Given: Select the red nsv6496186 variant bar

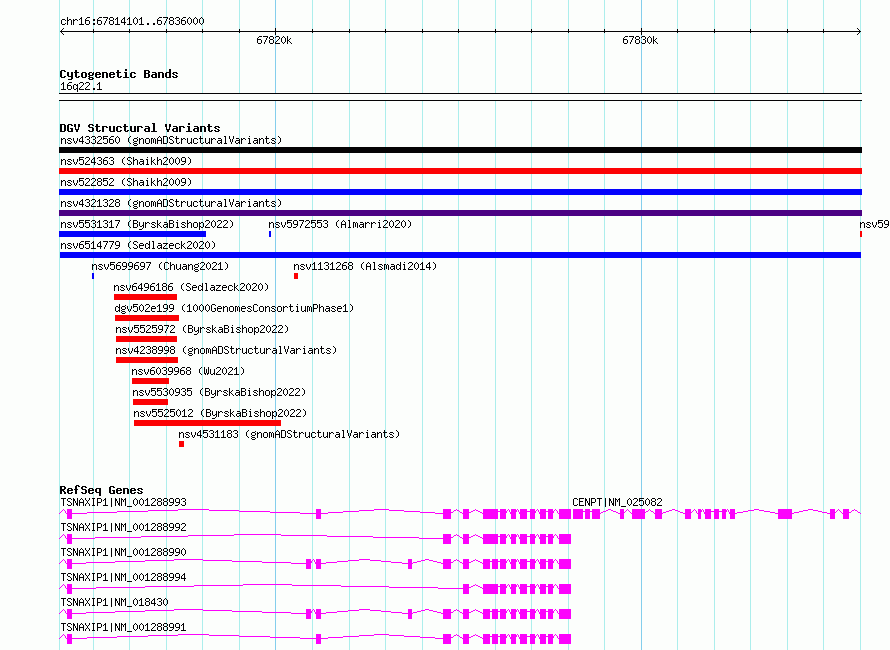Looking at the screenshot, I should 145,297.
